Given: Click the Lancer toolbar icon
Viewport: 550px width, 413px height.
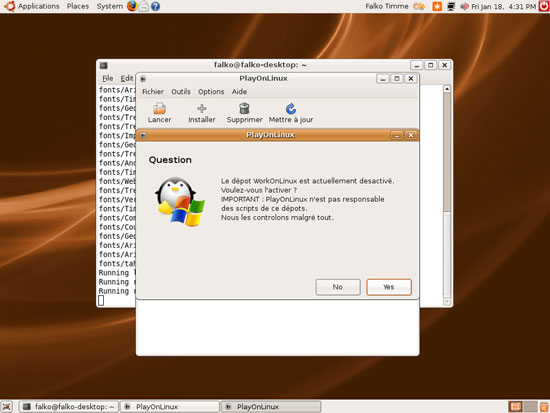Looking at the screenshot, I should [x=159, y=108].
